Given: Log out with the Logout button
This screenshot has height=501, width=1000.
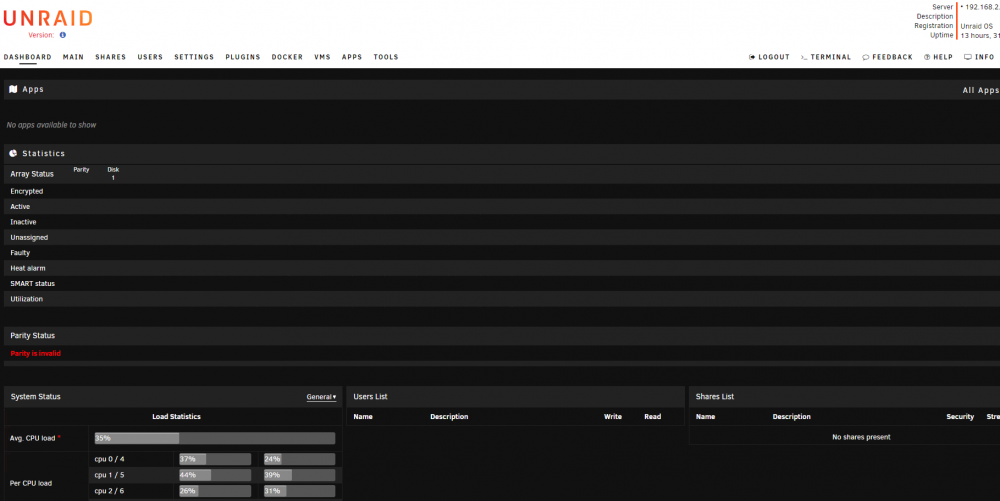Looking at the screenshot, I should (769, 57).
